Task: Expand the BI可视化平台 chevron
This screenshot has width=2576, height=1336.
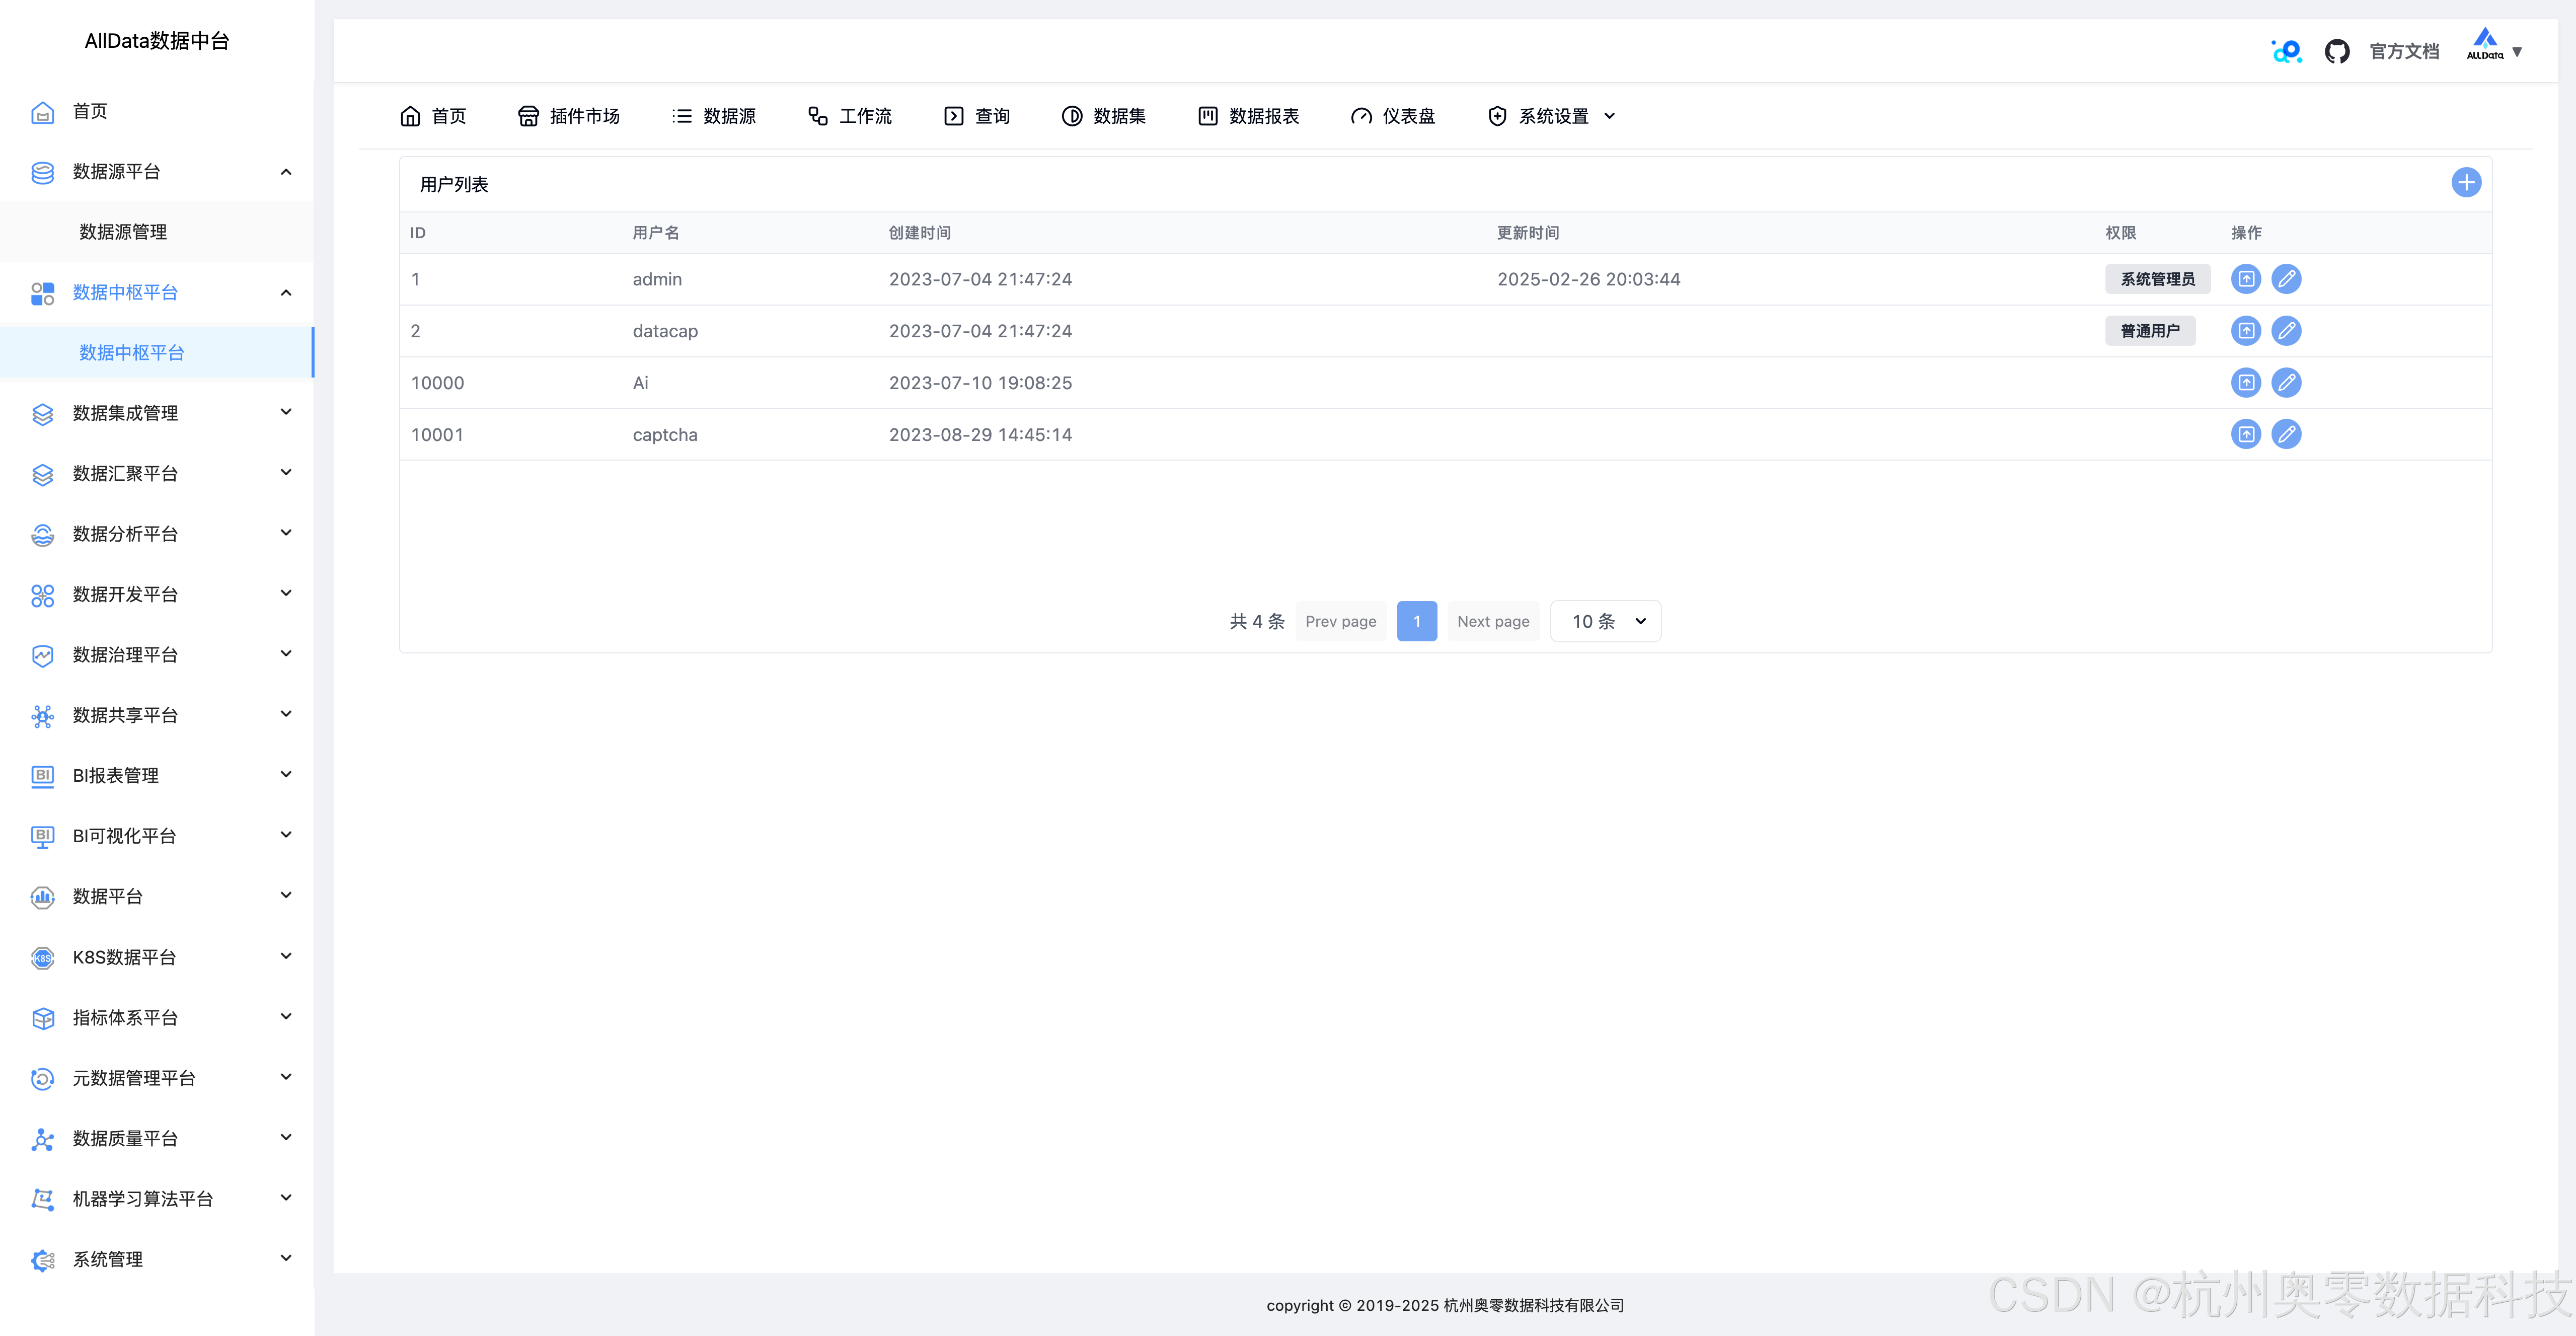Action: [286, 835]
